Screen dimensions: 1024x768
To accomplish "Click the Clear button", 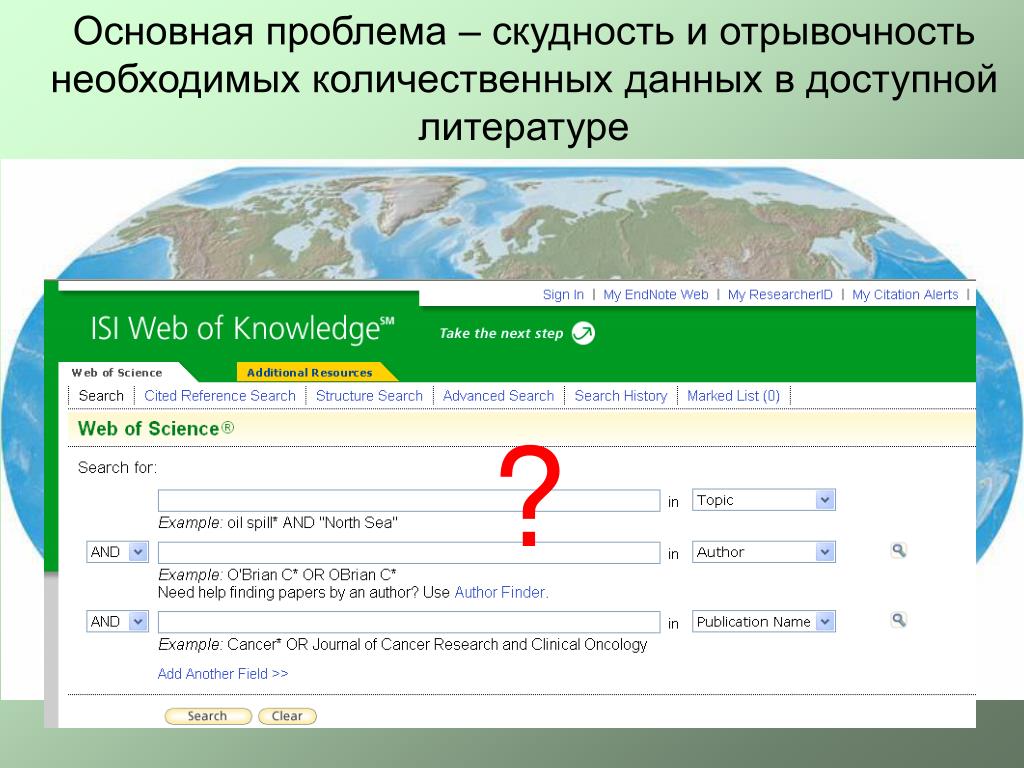I will tap(287, 716).
